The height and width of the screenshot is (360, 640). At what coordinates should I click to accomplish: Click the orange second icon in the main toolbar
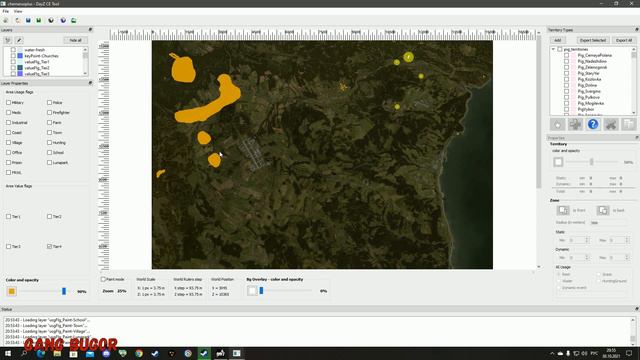pos(18,20)
